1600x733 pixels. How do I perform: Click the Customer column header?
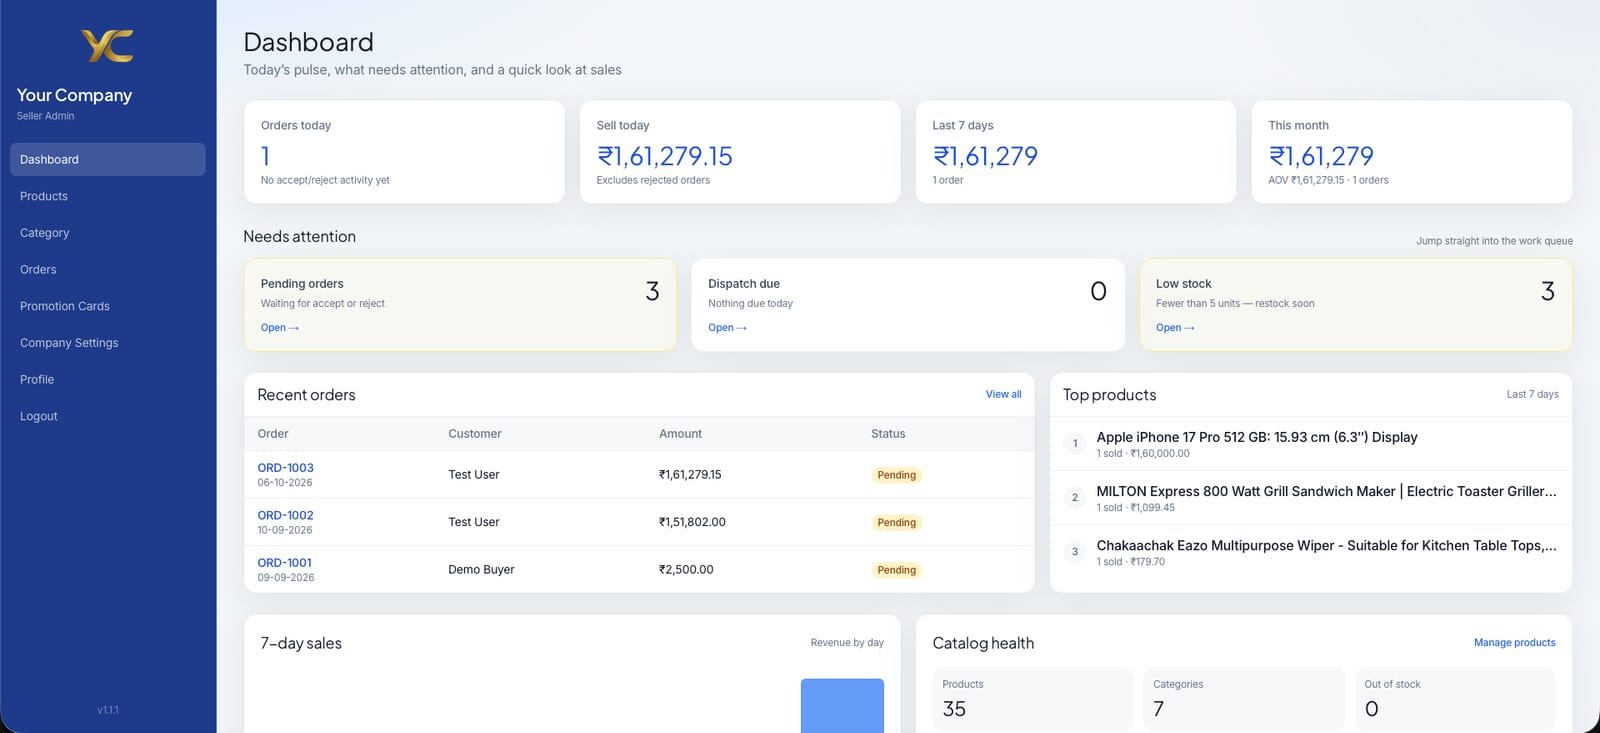pyautogui.click(x=475, y=434)
